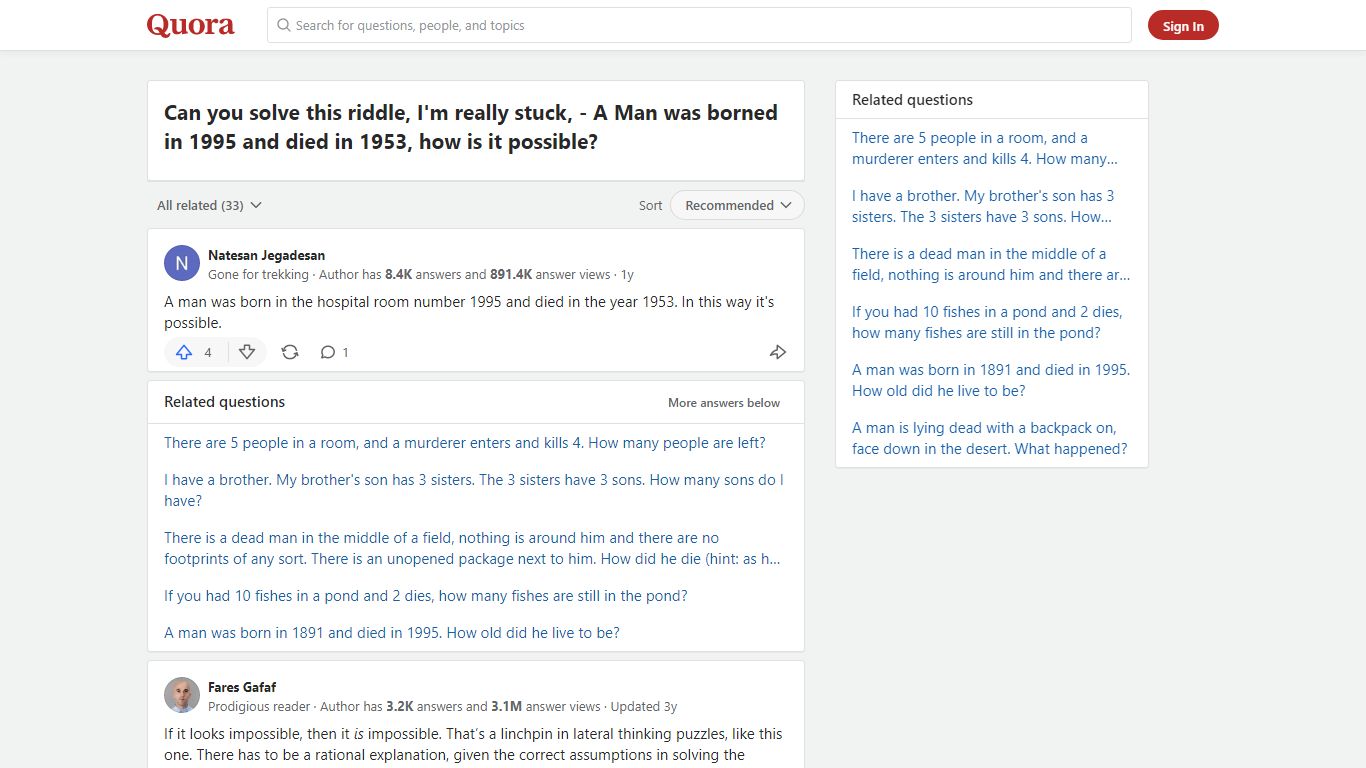Click the 'Updated 3y' timestamp
The image size is (1366, 768).
[x=644, y=706]
